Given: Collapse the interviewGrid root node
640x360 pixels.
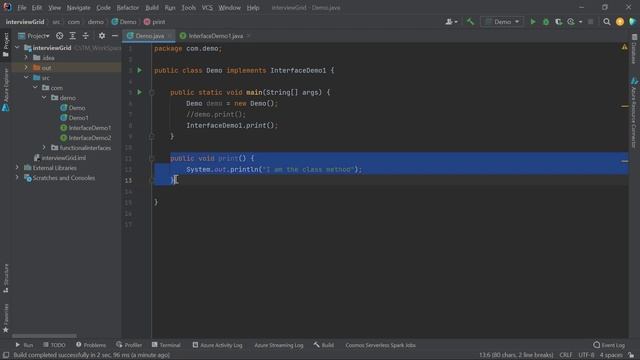Looking at the screenshot, I should coord(17,48).
